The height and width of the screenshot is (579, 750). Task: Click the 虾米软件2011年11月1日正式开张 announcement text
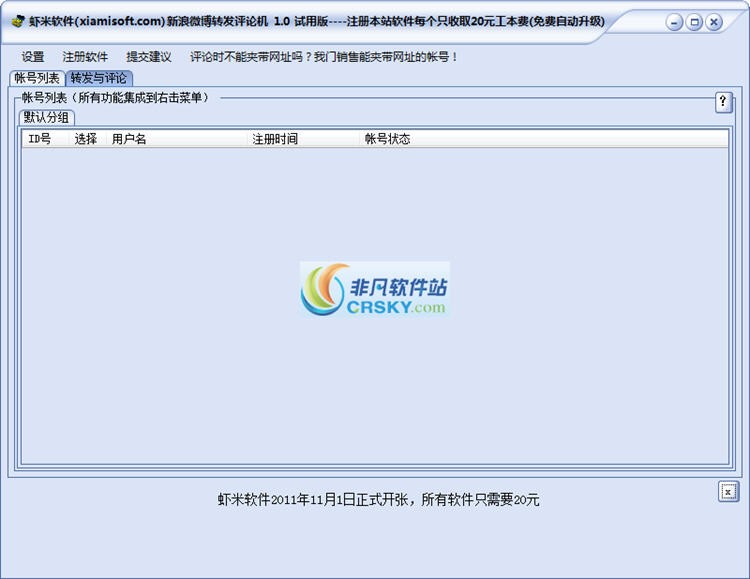[378, 500]
